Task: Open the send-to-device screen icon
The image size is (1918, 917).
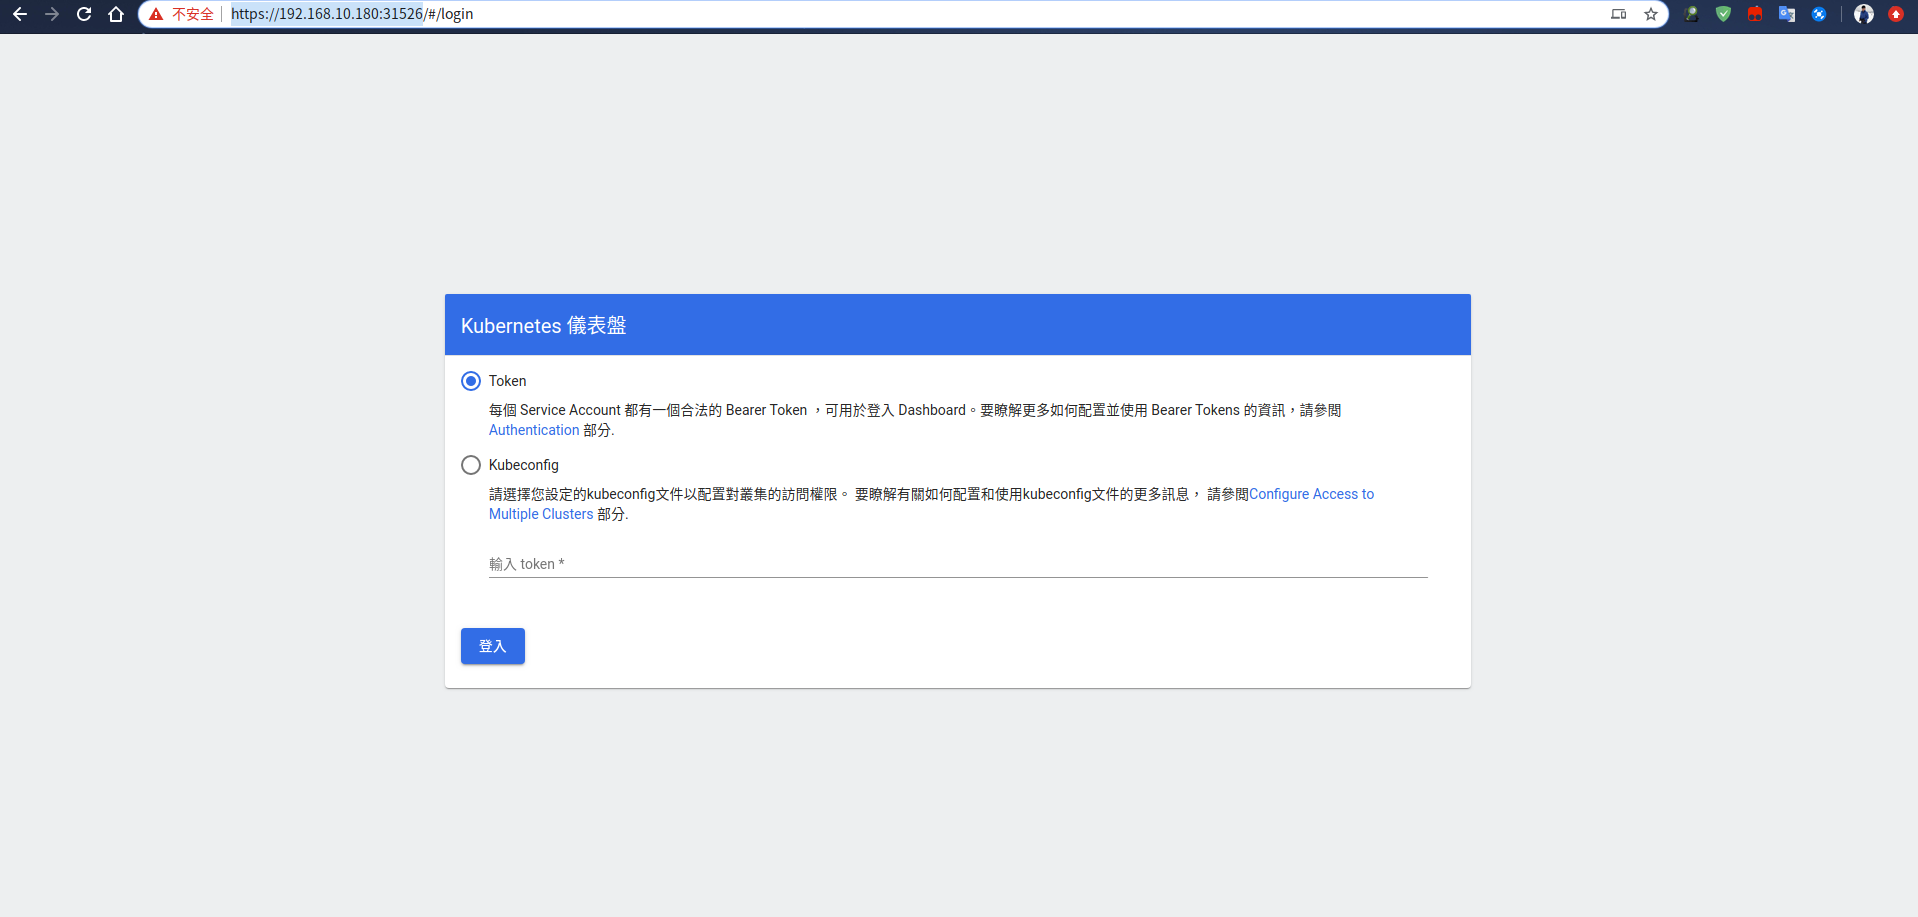Action: click(1618, 14)
